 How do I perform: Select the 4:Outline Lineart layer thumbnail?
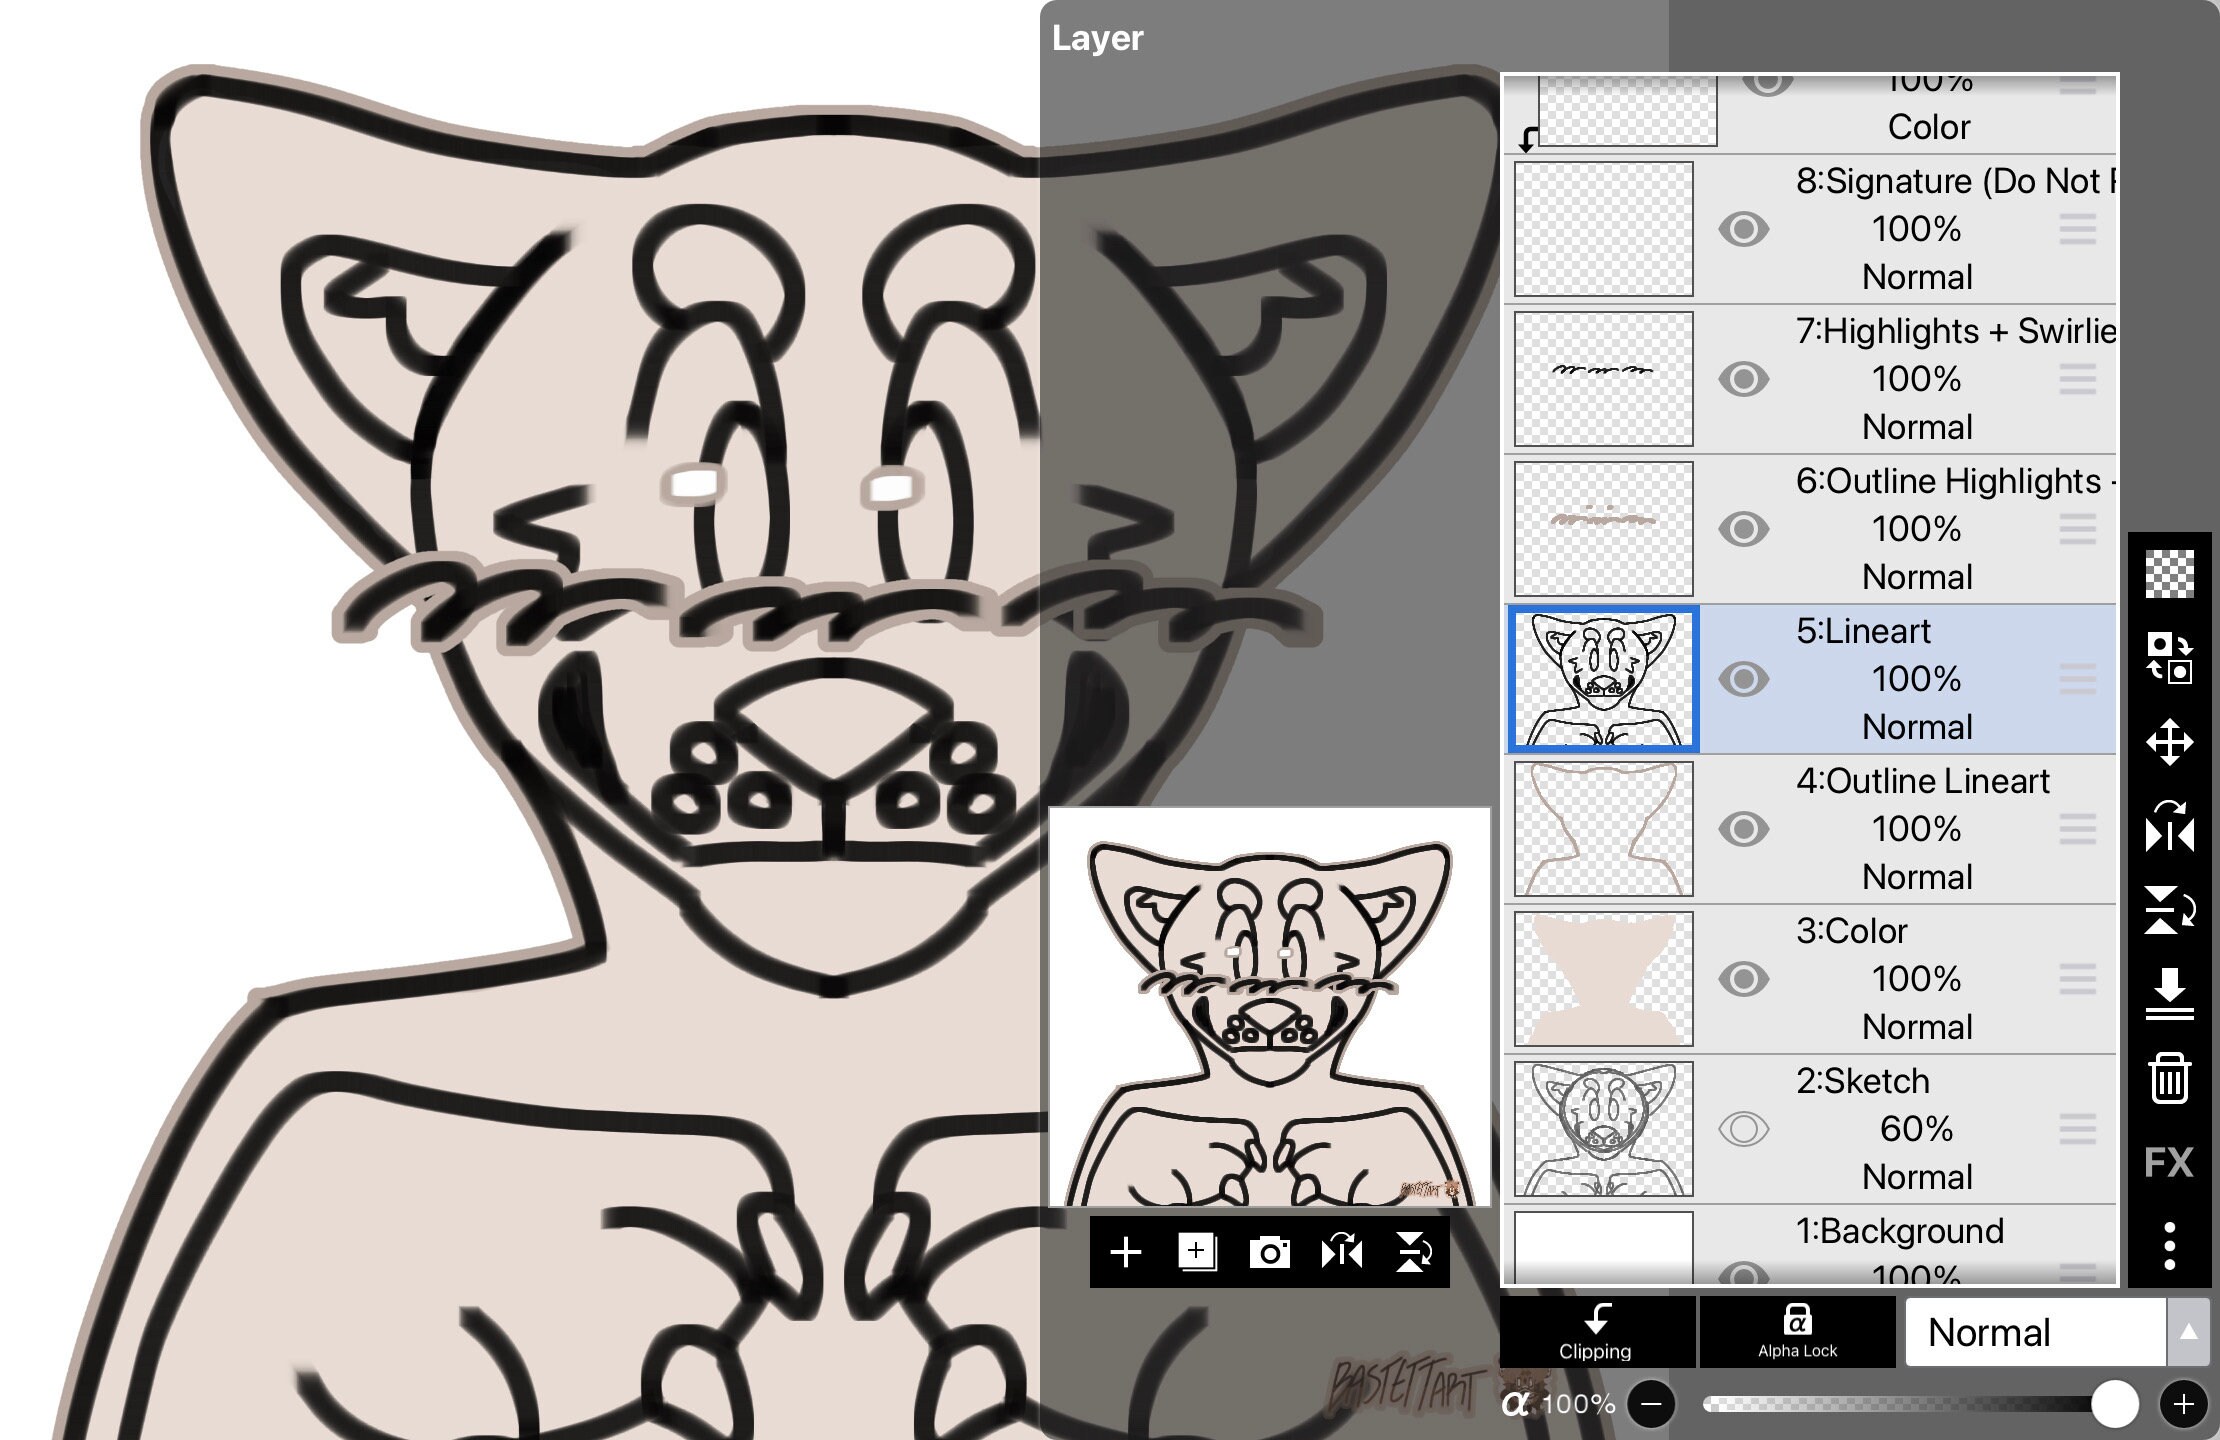pos(1603,829)
